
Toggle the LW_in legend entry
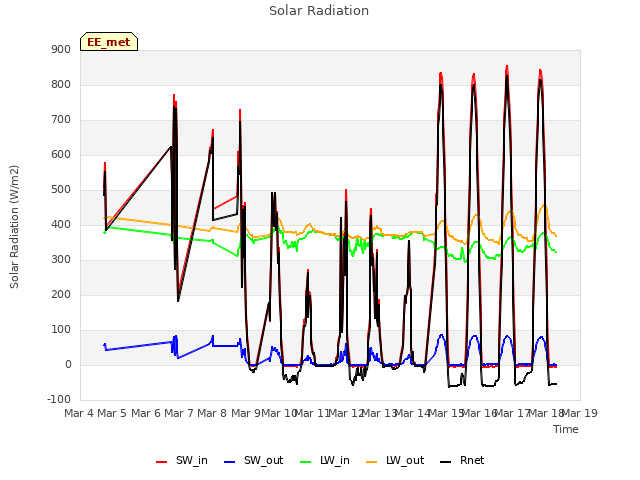click(325, 461)
